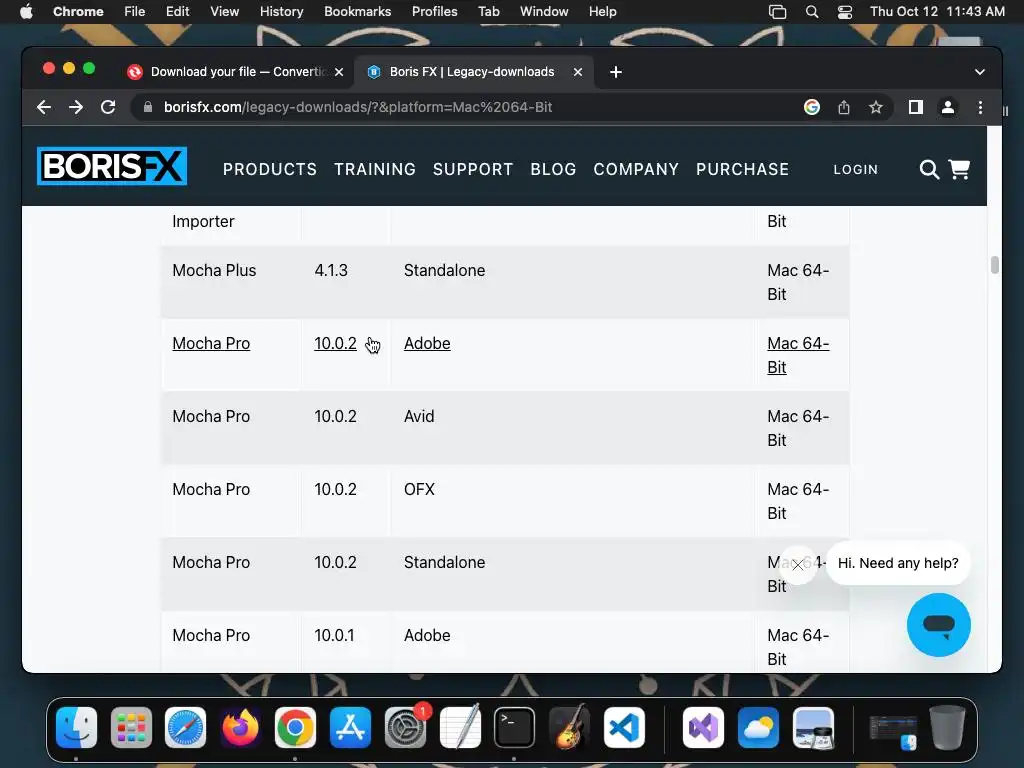Screen dimensions: 1024x768
Task: Open Visual Studio Code from the Dock
Action: coord(624,727)
